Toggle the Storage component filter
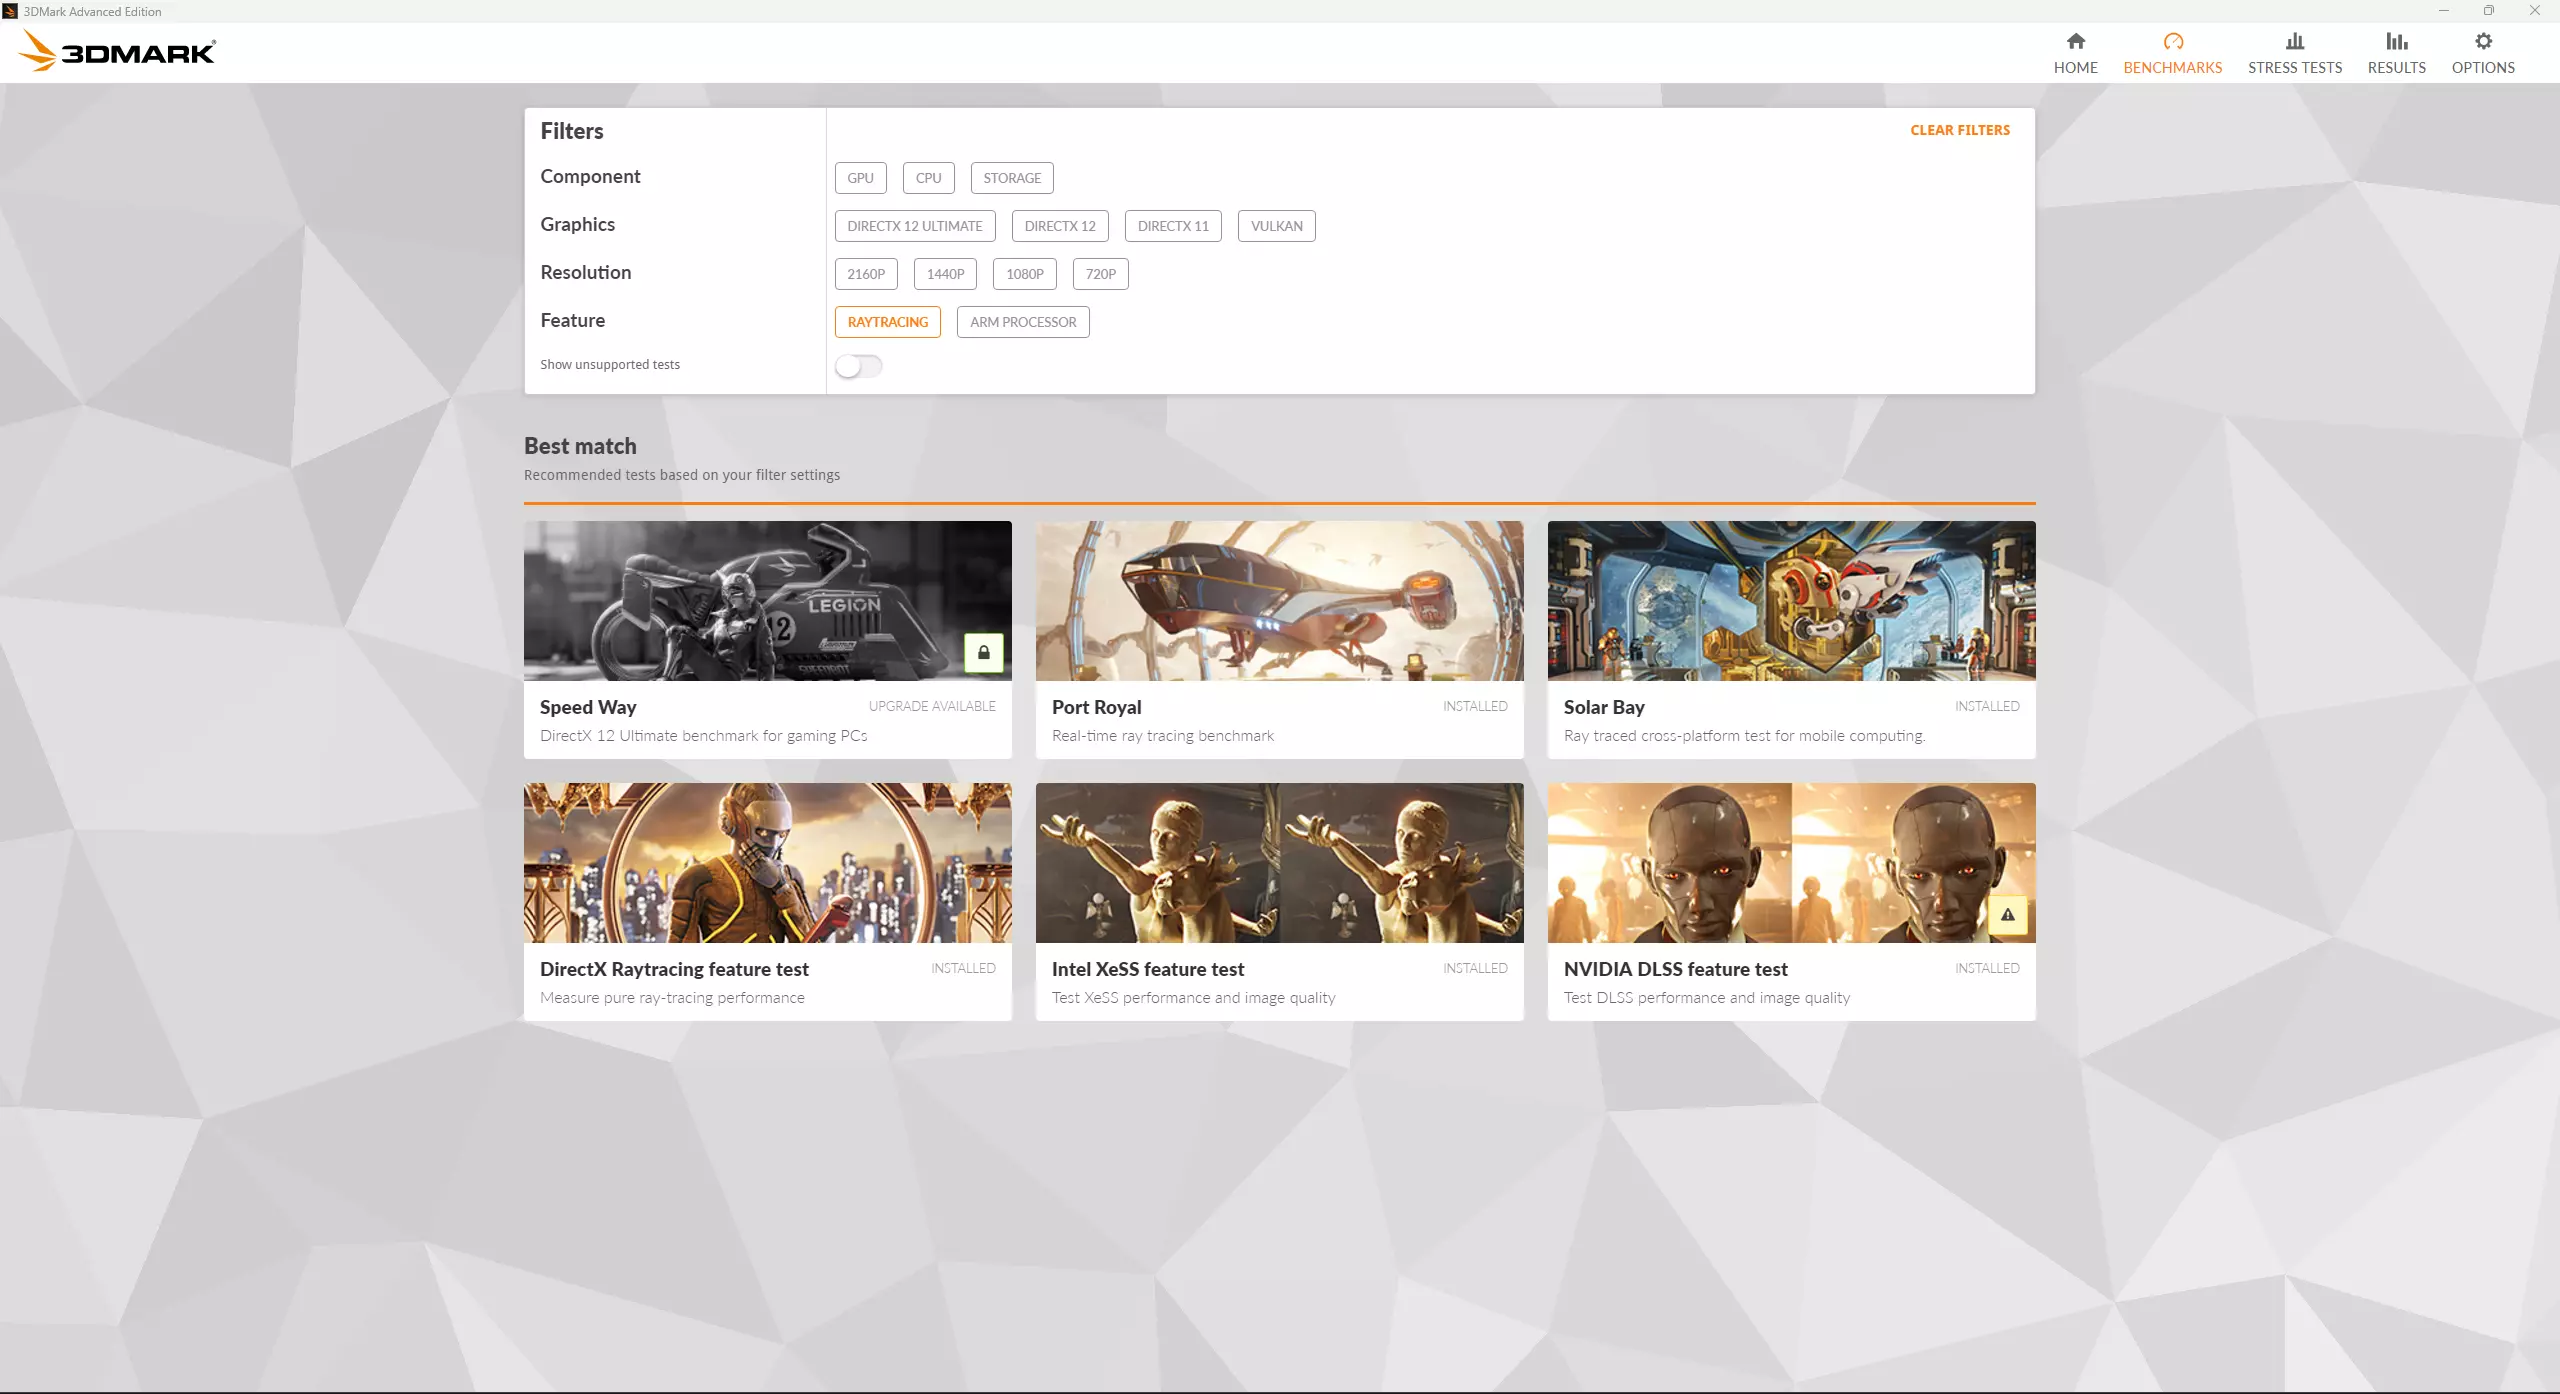Screen dimensions: 2560x1394 click(1011, 178)
